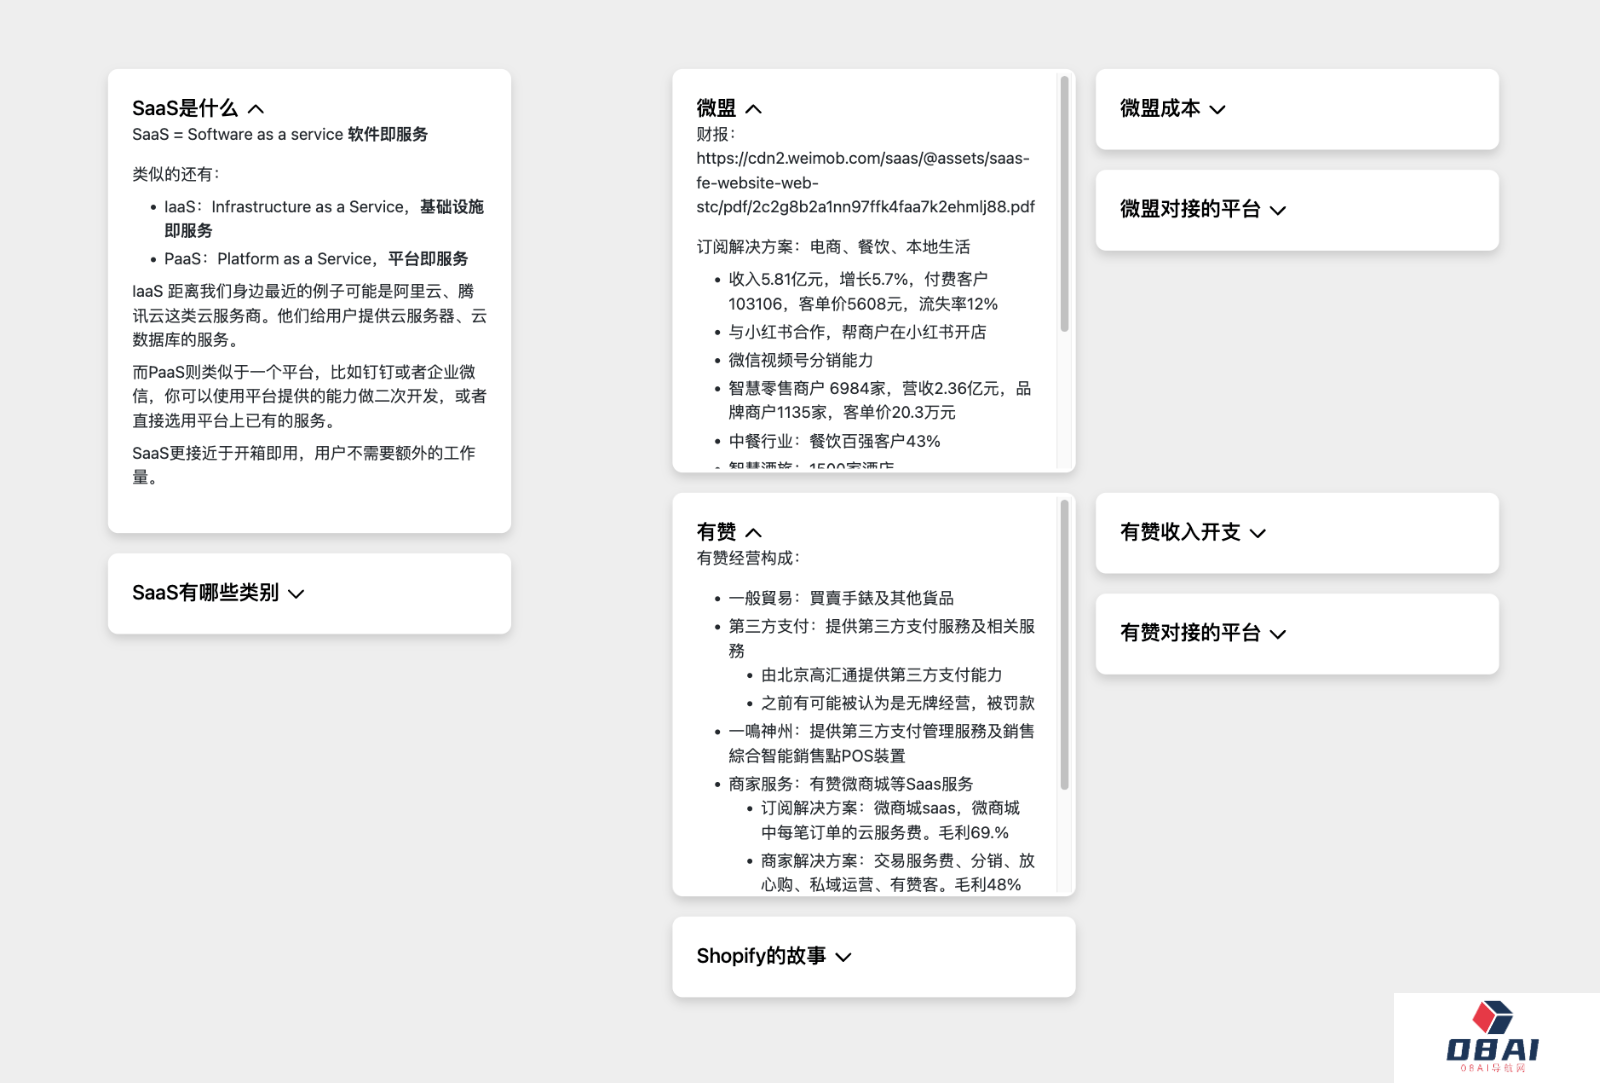This screenshot has width=1600, height=1083.
Task: Click the SaaS有哪些类别 heading text
Action: tap(205, 593)
